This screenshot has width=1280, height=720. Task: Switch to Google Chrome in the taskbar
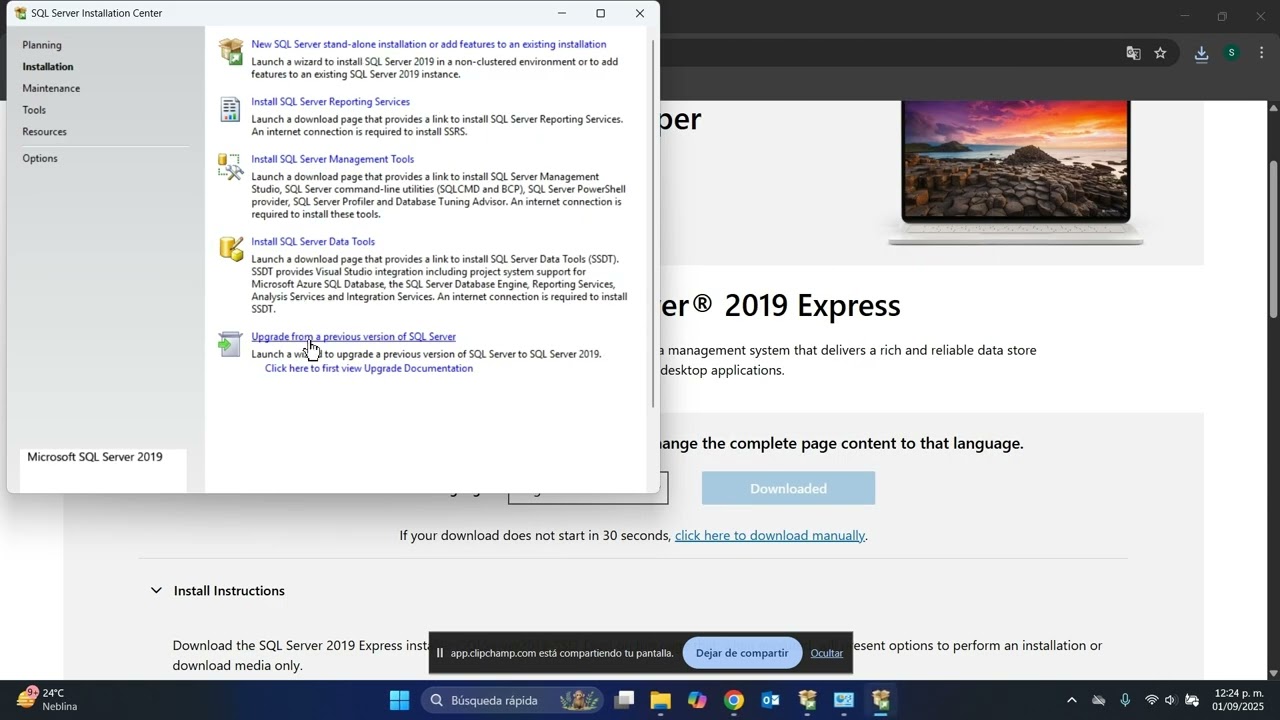click(734, 700)
